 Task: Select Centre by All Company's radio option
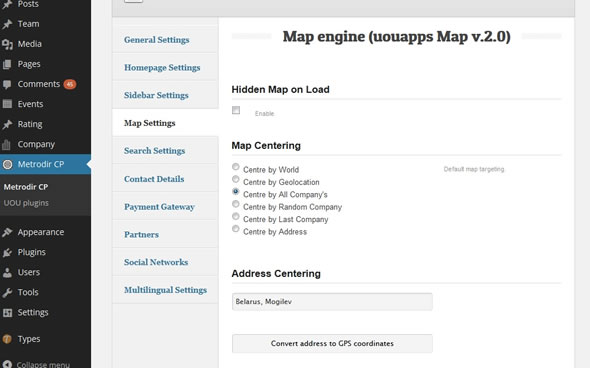(236, 192)
